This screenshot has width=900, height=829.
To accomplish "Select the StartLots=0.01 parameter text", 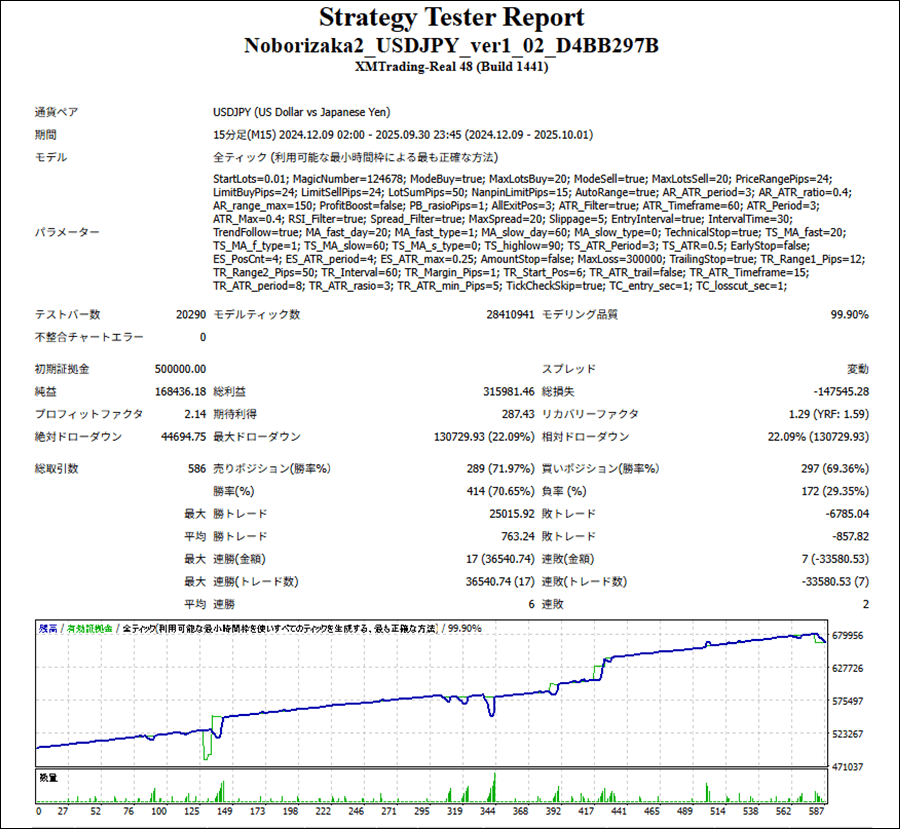I will (249, 177).
